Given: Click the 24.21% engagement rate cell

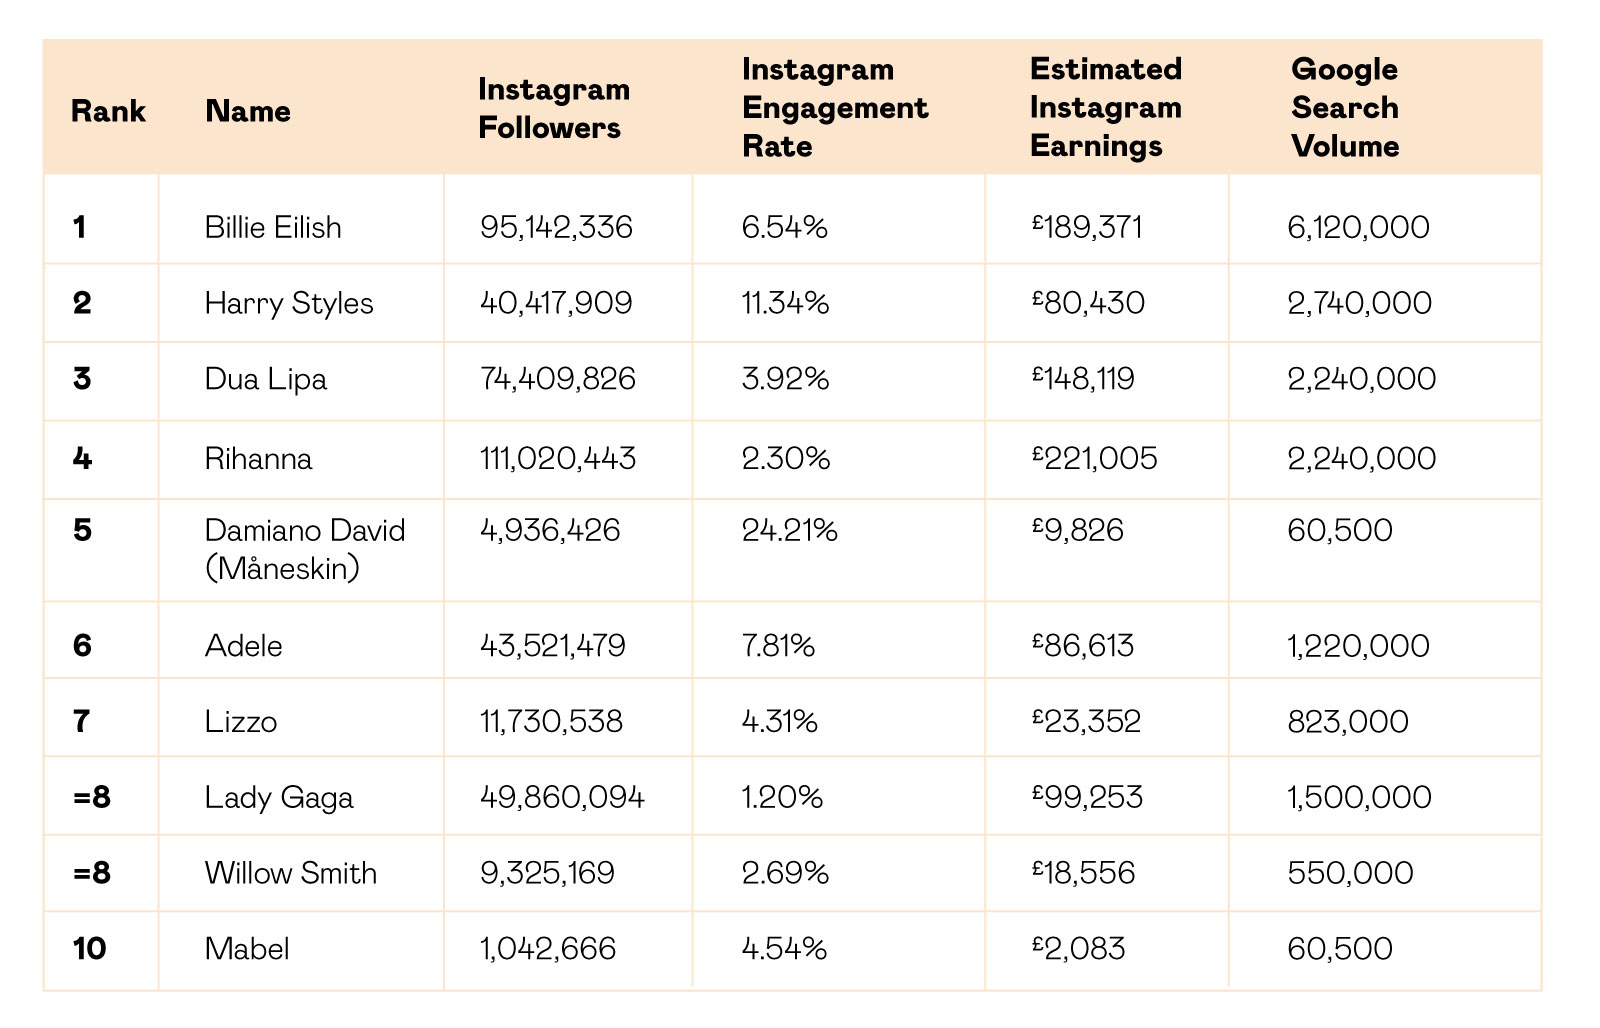Looking at the screenshot, I should pos(790,530).
